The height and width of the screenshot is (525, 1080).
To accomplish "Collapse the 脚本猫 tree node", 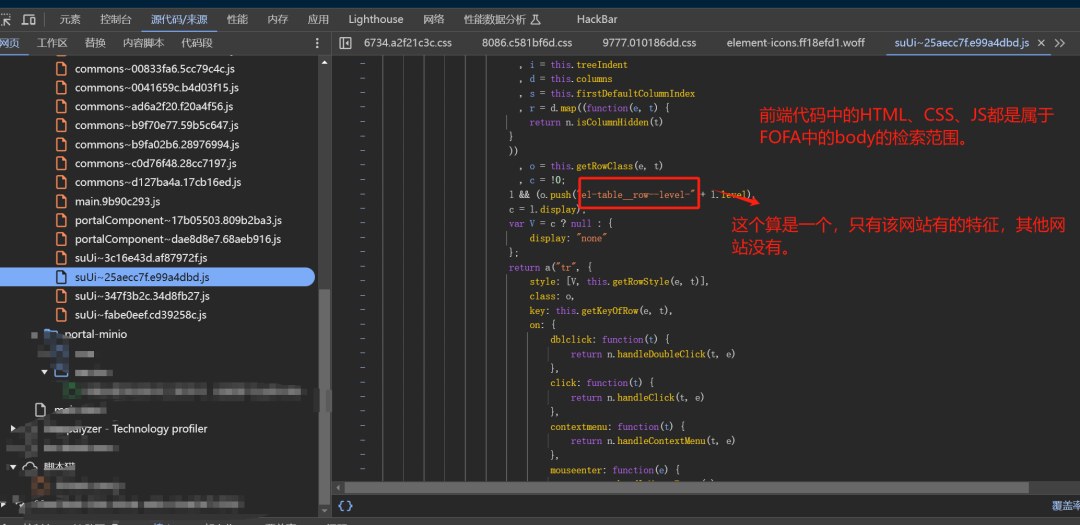I will (x=13, y=466).
